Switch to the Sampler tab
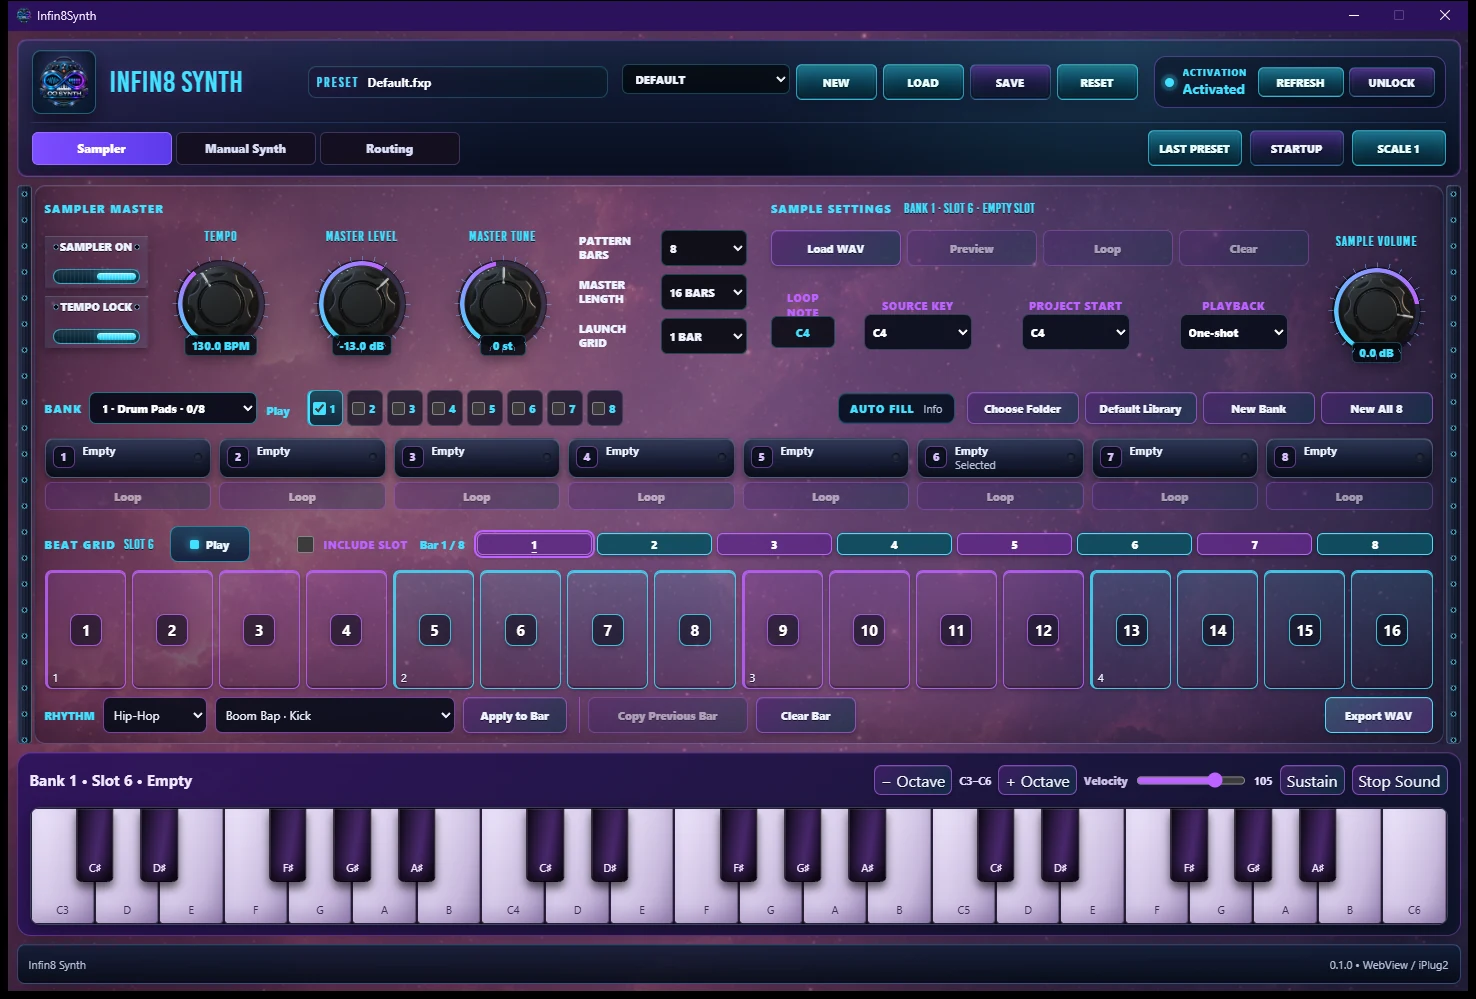The height and width of the screenshot is (999, 1476). (102, 148)
